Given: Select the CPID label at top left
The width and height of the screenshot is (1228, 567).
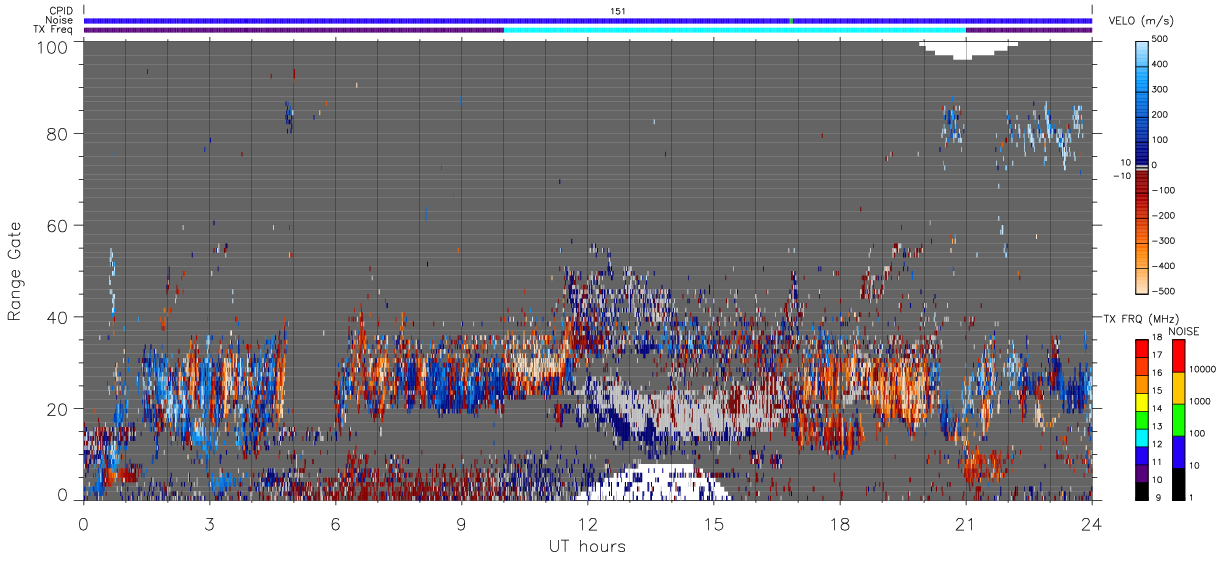Looking at the screenshot, I should pyautogui.click(x=61, y=11).
